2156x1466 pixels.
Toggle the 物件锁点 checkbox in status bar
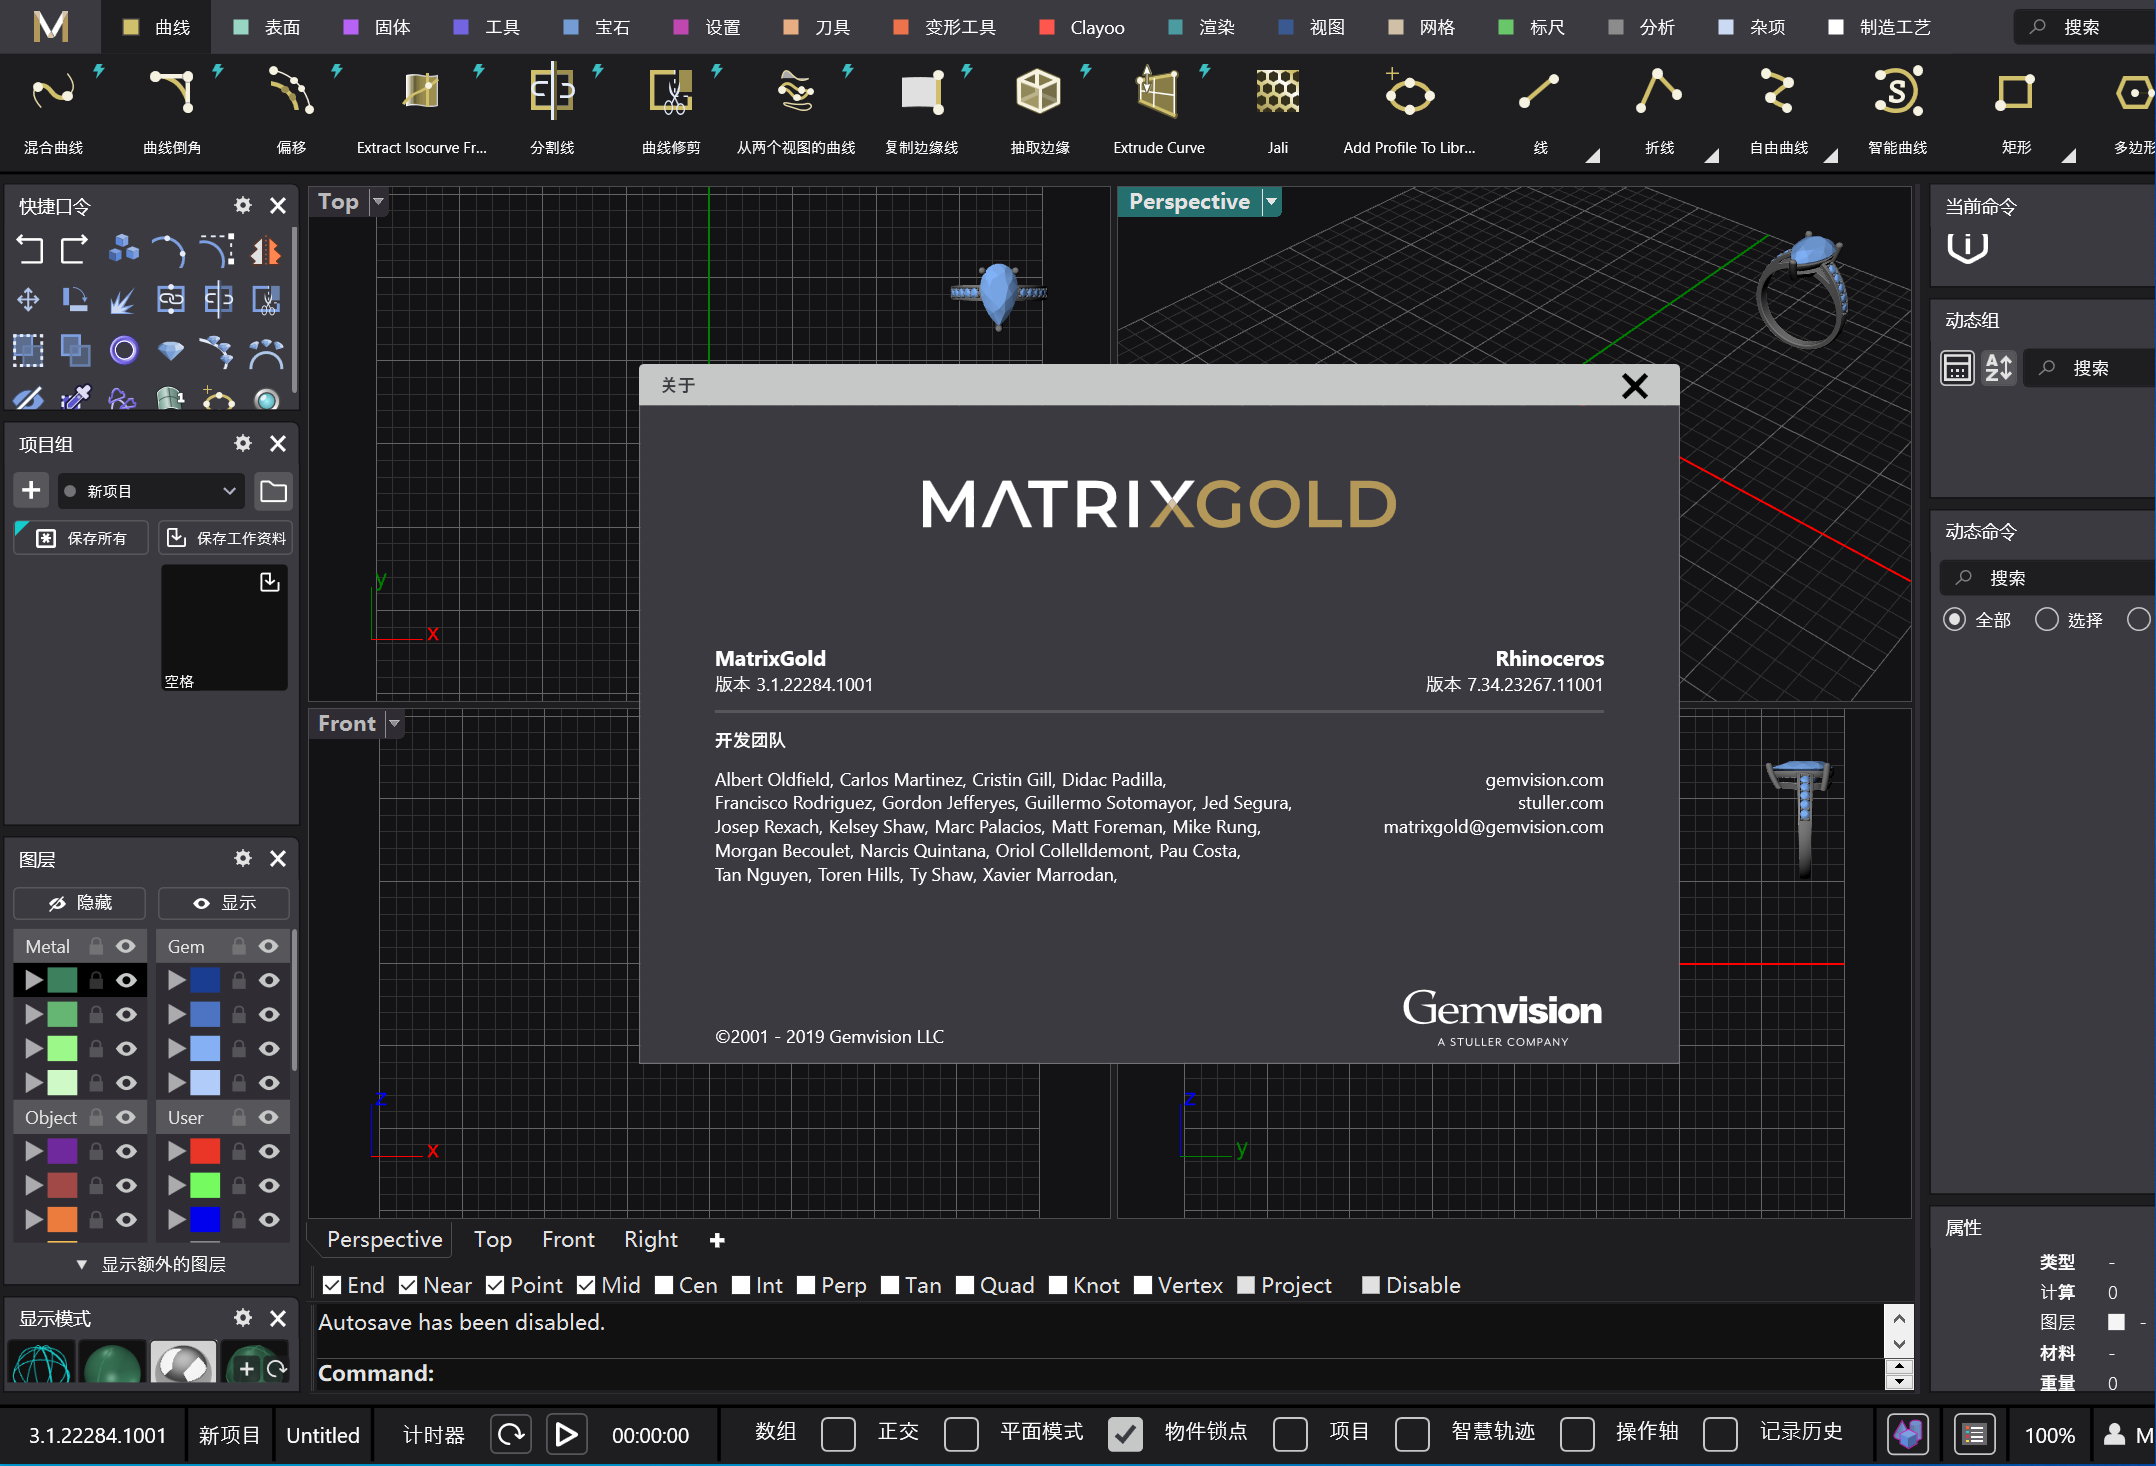pyautogui.click(x=1125, y=1435)
